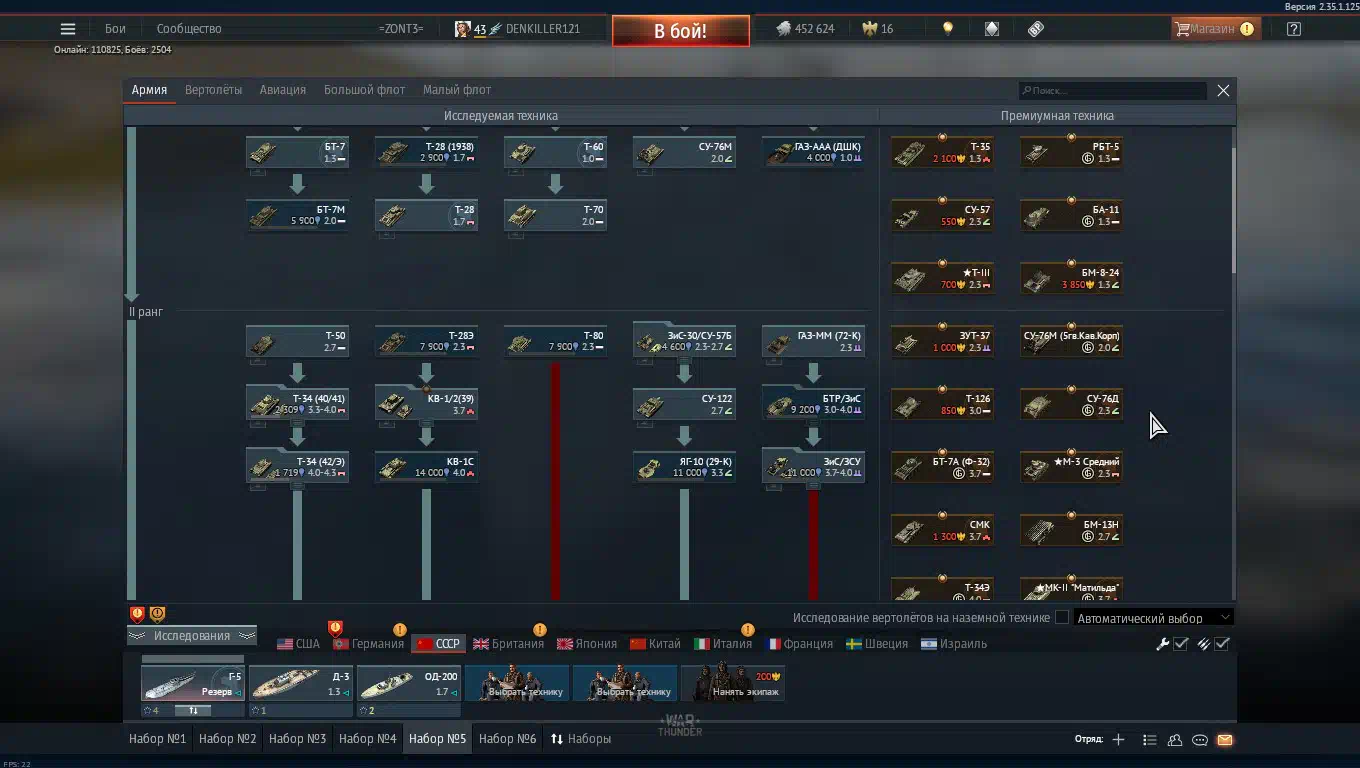The height and width of the screenshot is (768, 1360).
Task: Select the СУ-122 vehicle card
Action: click(x=685, y=404)
